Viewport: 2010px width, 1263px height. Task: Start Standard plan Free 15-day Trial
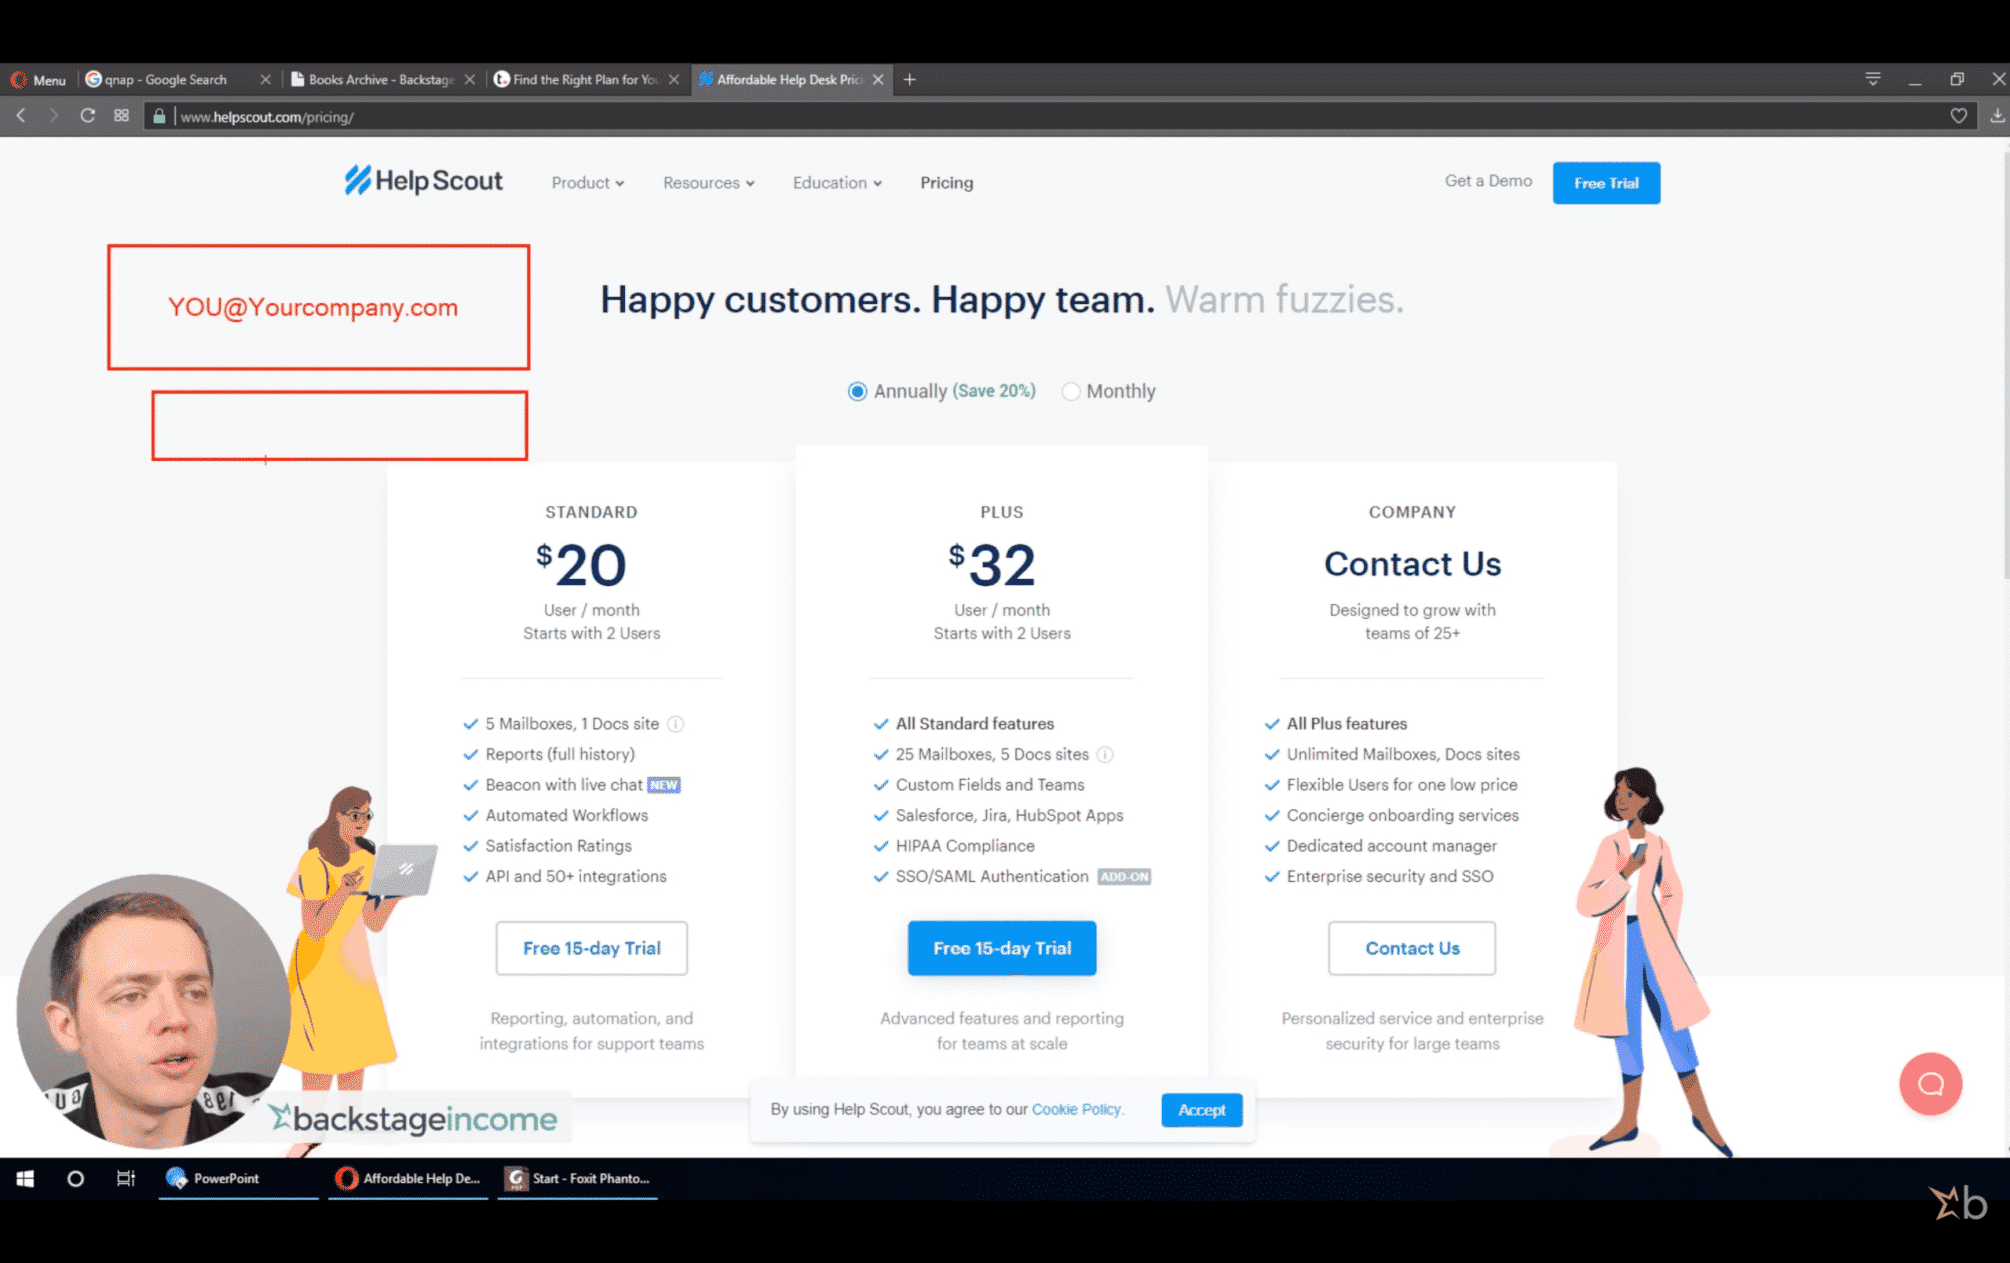click(591, 948)
